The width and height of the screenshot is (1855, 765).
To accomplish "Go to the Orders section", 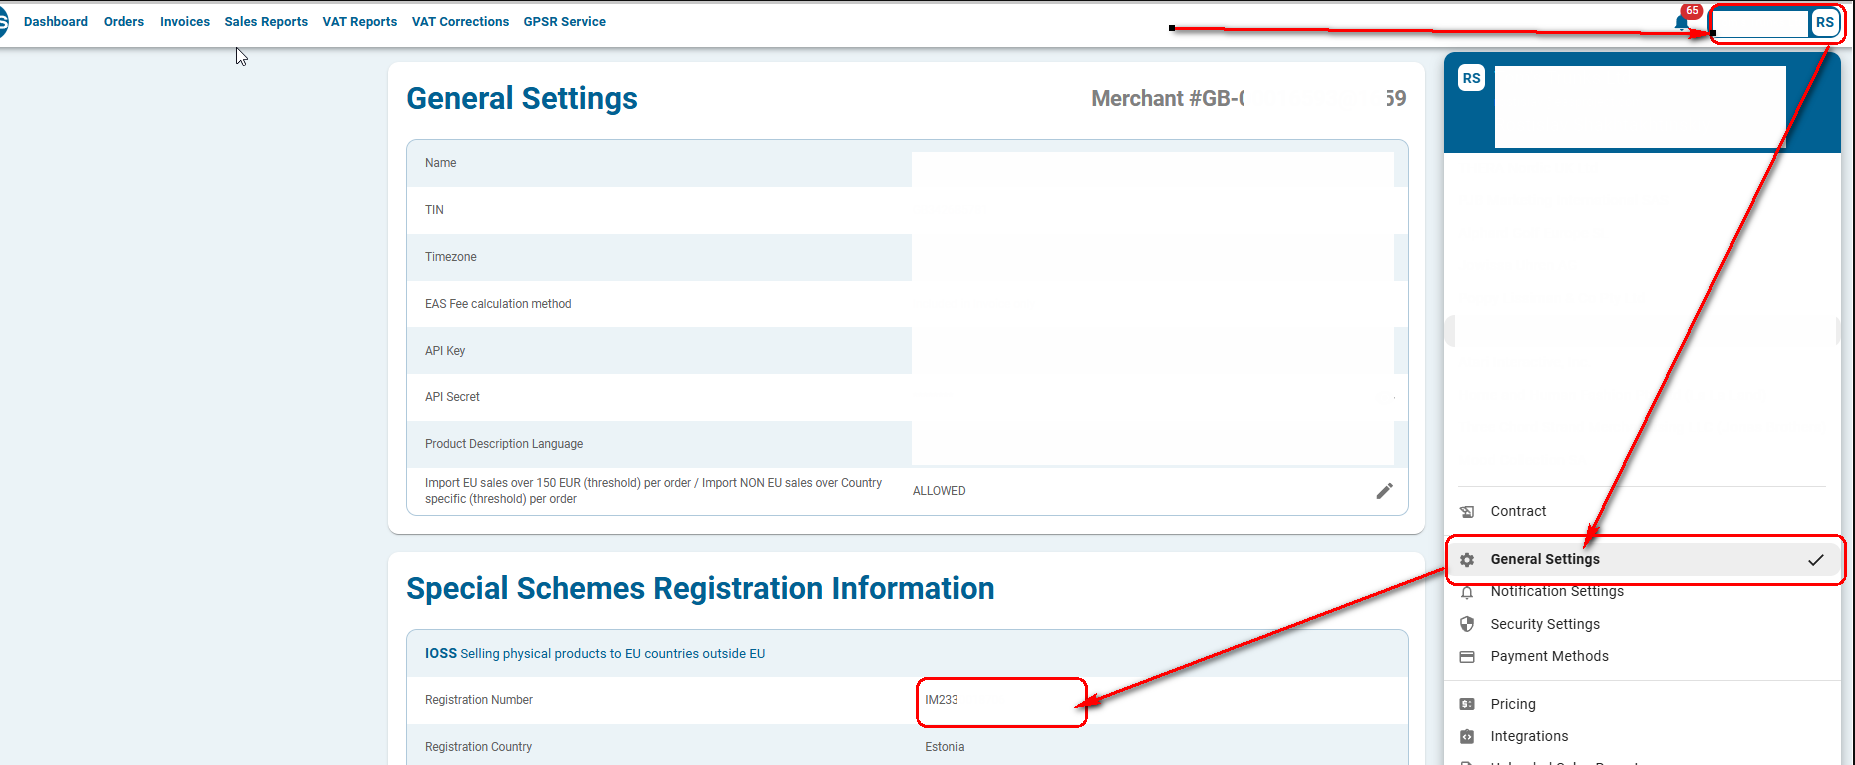I will [124, 22].
